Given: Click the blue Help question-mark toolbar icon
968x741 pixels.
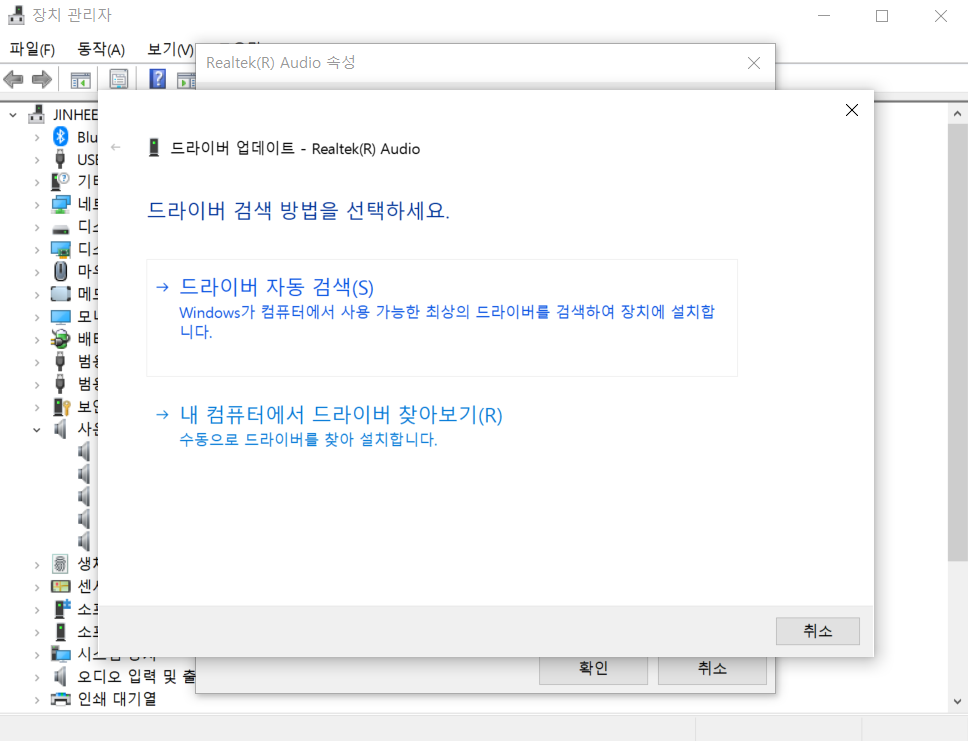Looking at the screenshot, I should click(x=157, y=79).
